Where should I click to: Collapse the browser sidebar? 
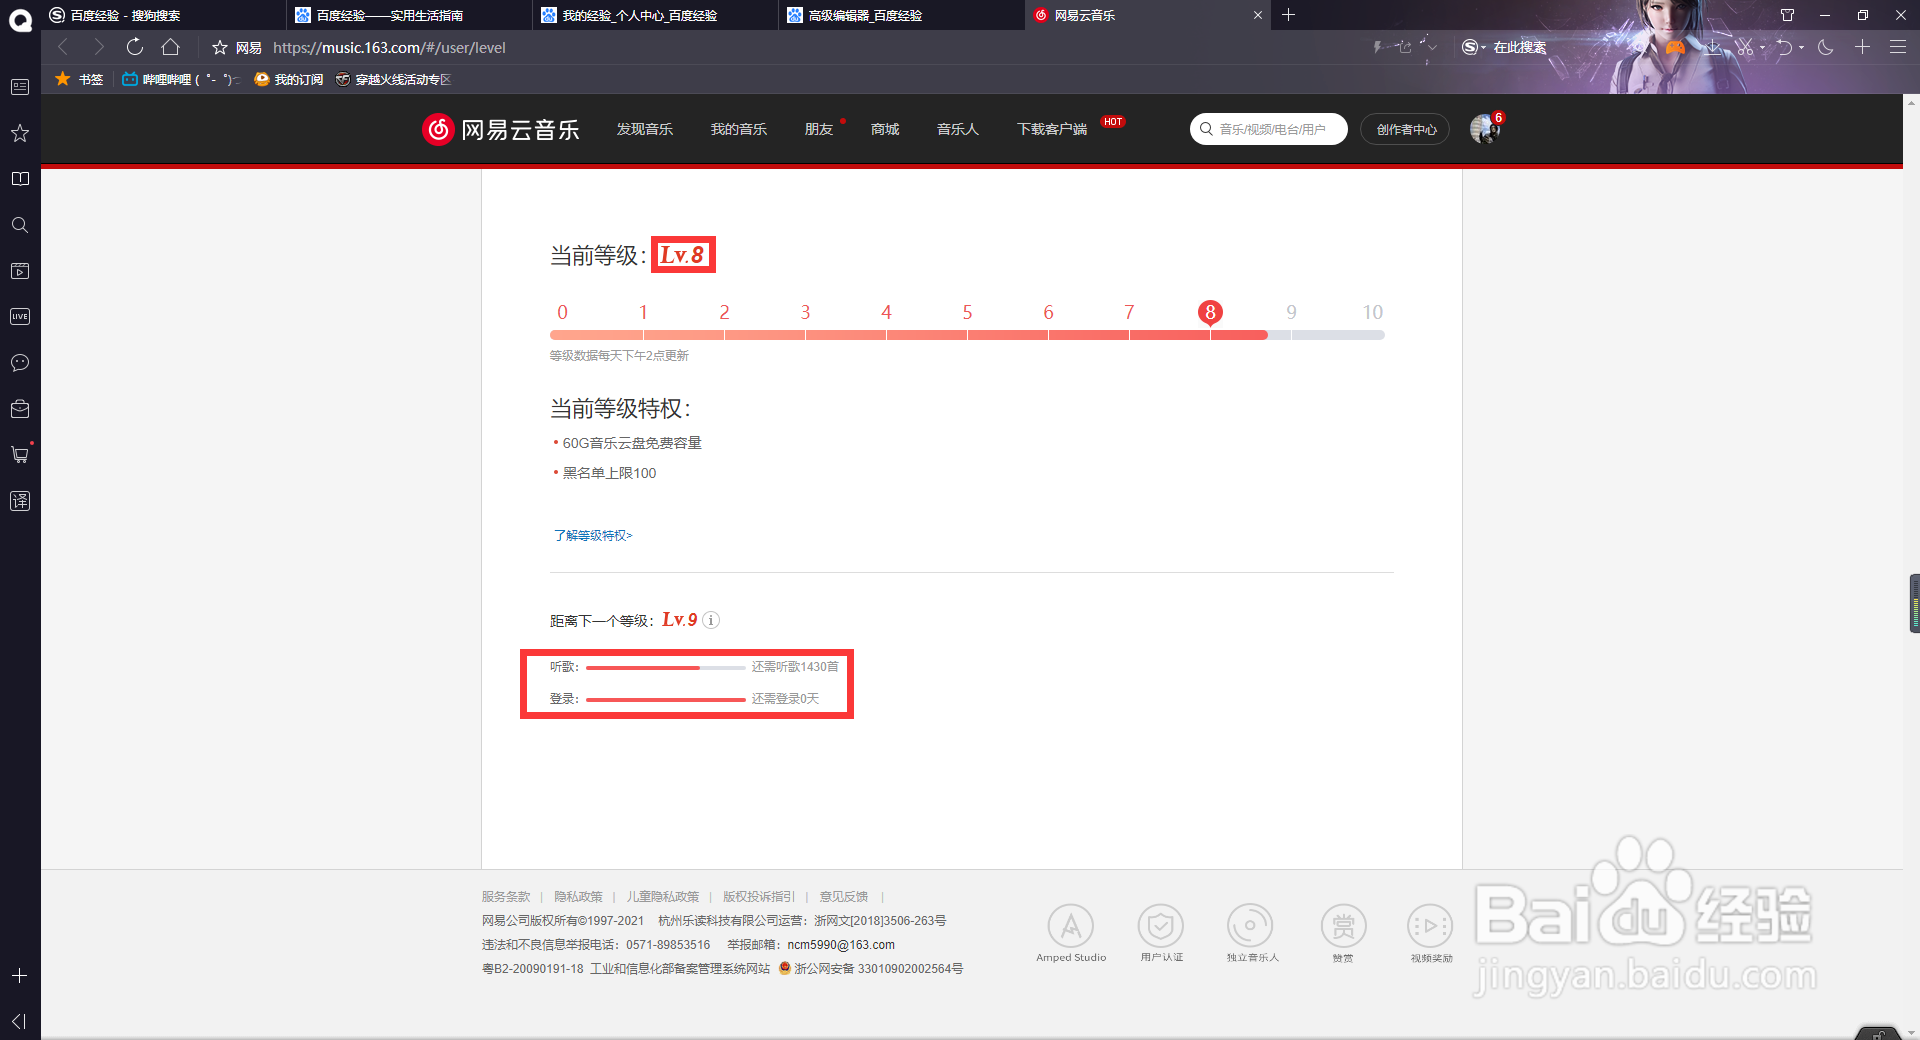pos(19,1021)
